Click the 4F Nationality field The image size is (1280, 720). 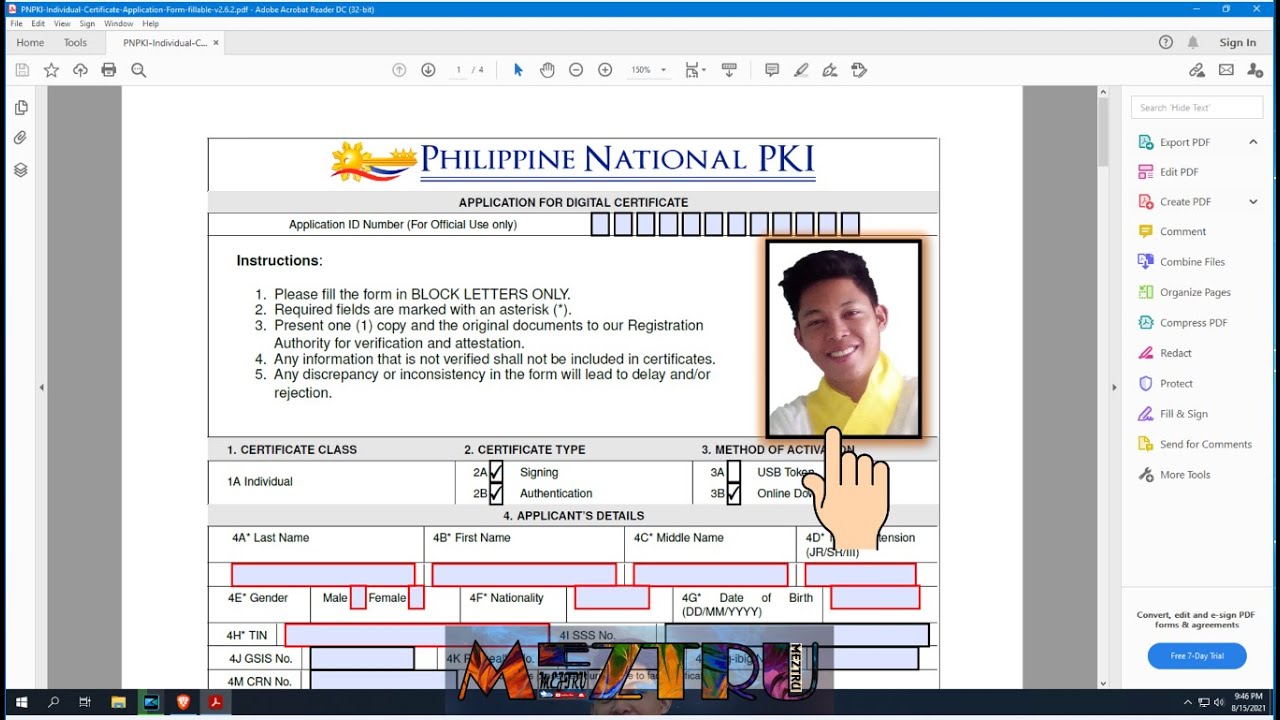[x=612, y=597]
